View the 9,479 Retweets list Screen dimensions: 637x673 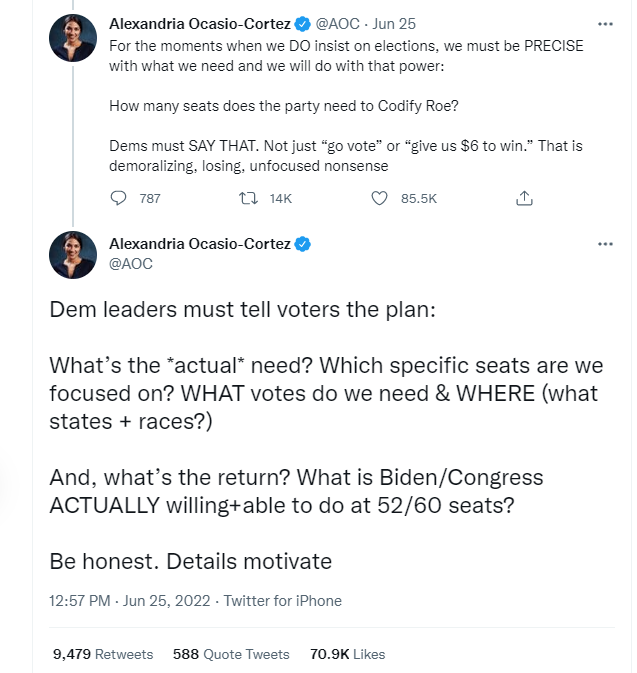coord(103,654)
